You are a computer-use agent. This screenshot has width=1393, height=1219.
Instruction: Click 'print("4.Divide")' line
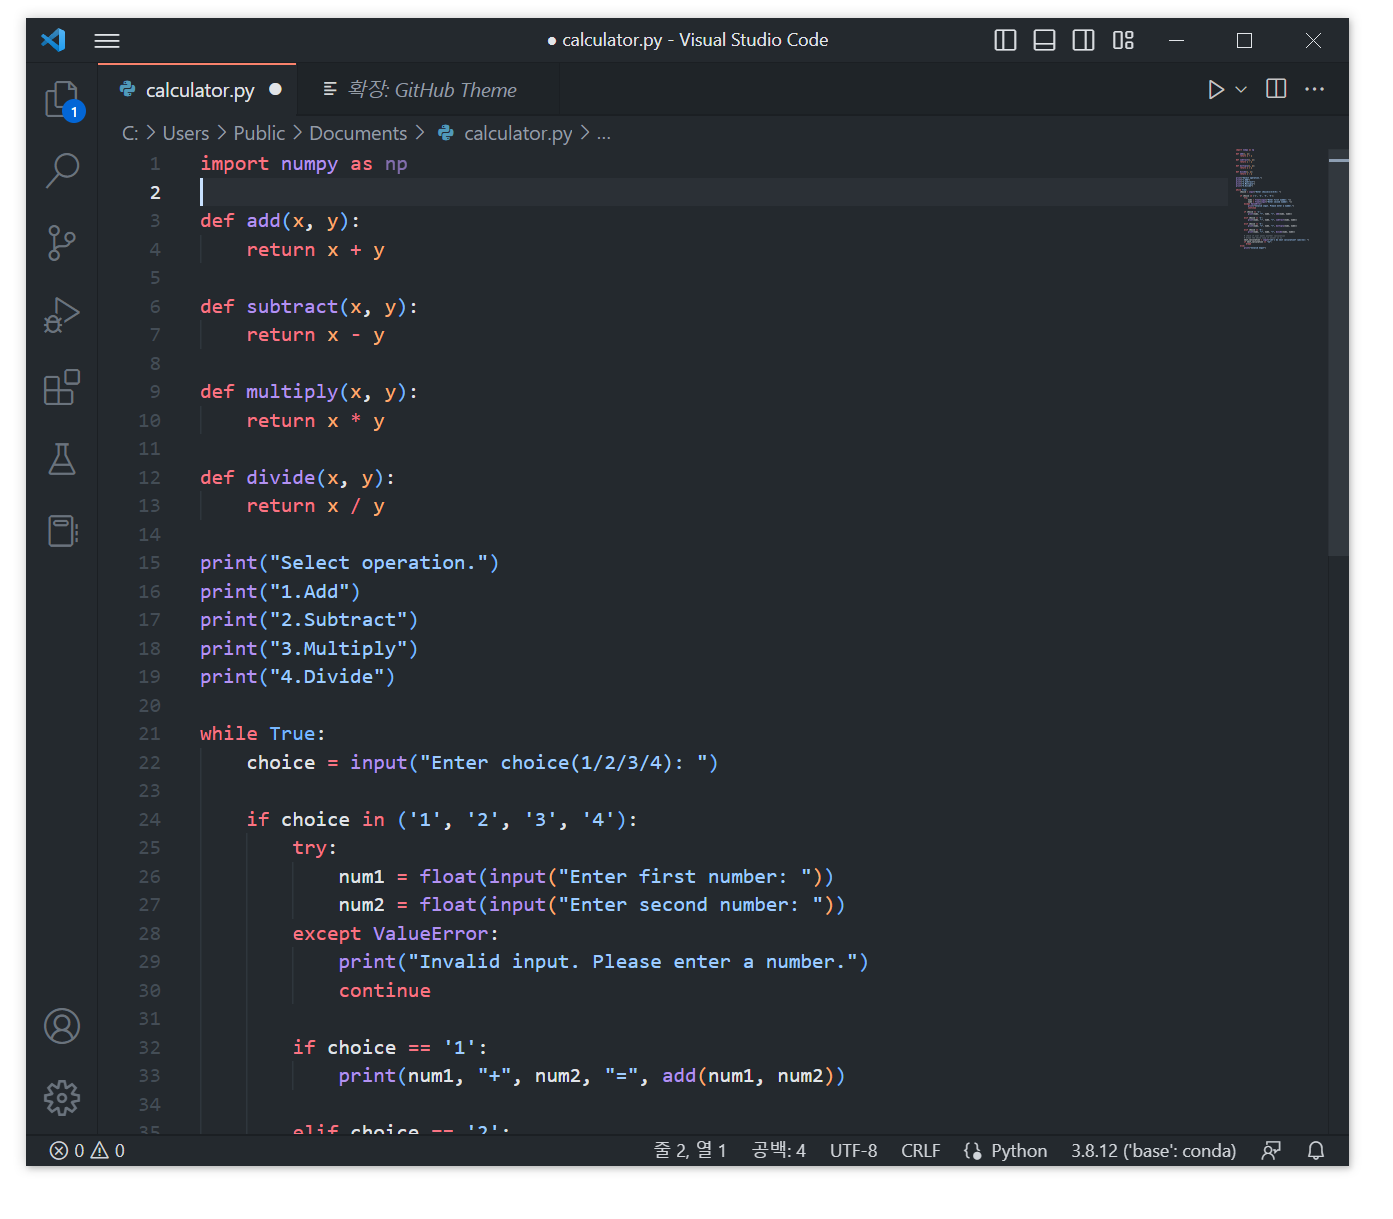click(297, 677)
